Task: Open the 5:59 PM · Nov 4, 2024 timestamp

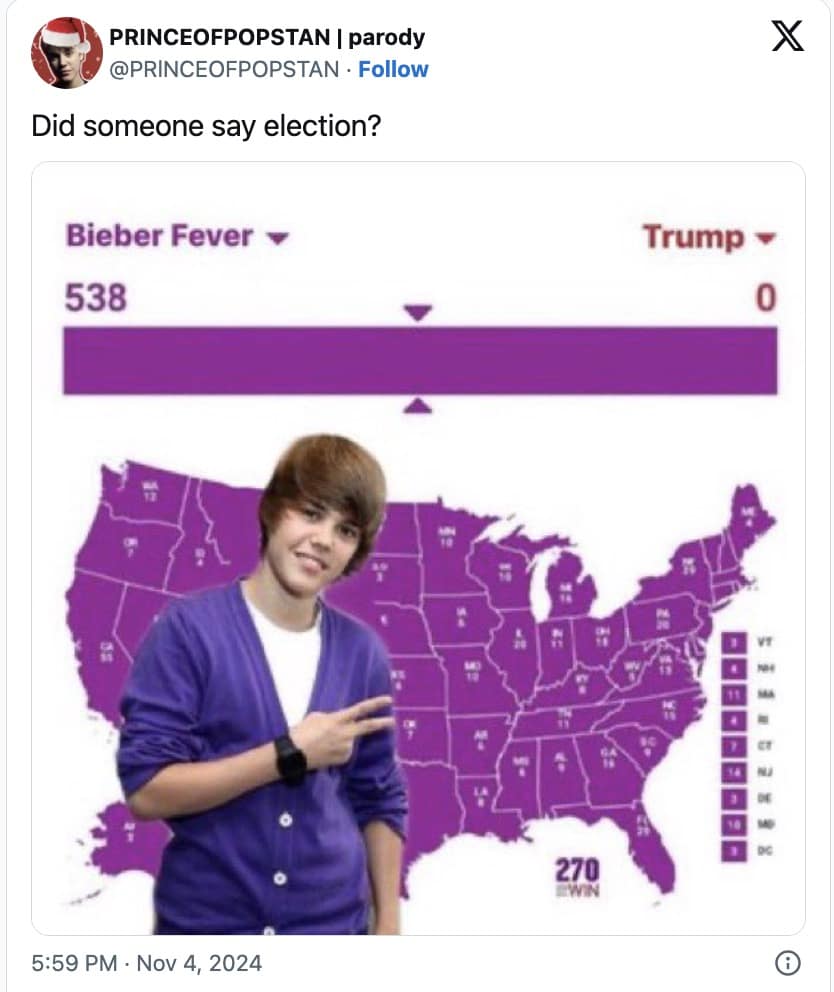Action: [147, 963]
